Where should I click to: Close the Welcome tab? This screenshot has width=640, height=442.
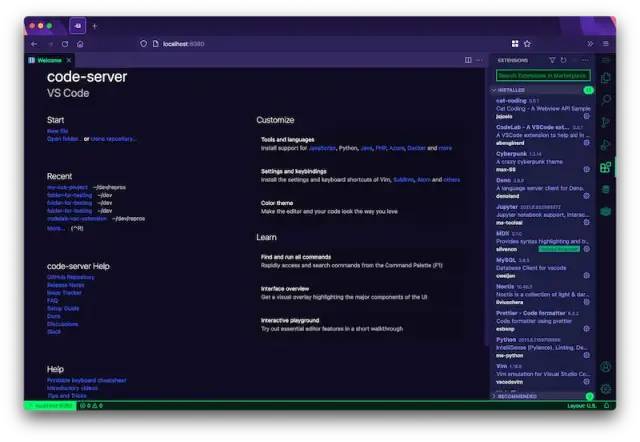pyautogui.click(x=69, y=60)
